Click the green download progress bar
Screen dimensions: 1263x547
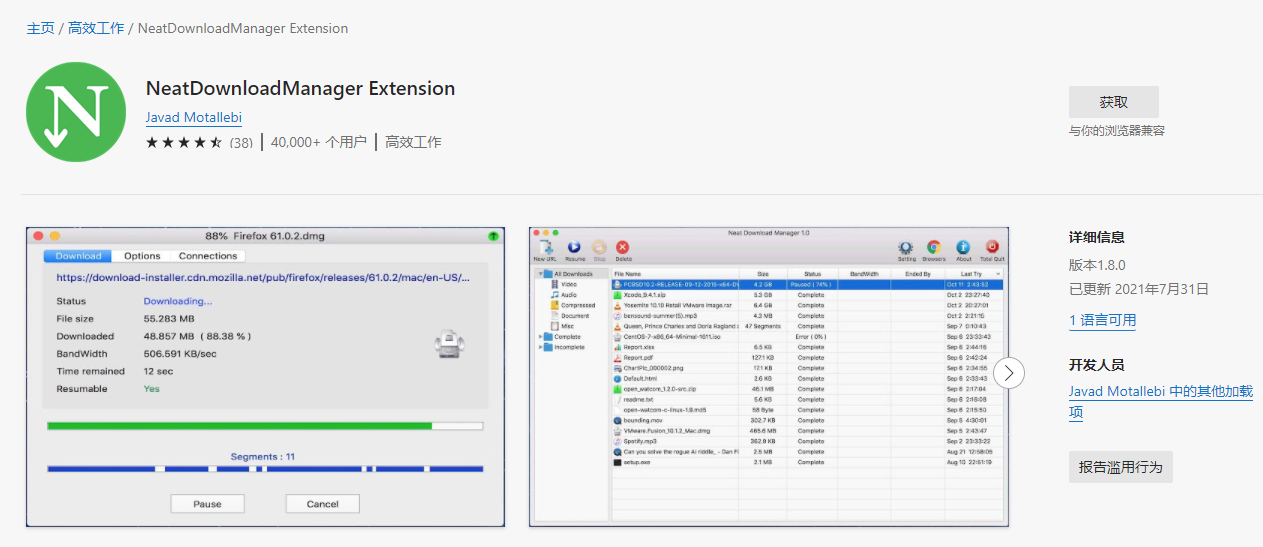point(240,426)
